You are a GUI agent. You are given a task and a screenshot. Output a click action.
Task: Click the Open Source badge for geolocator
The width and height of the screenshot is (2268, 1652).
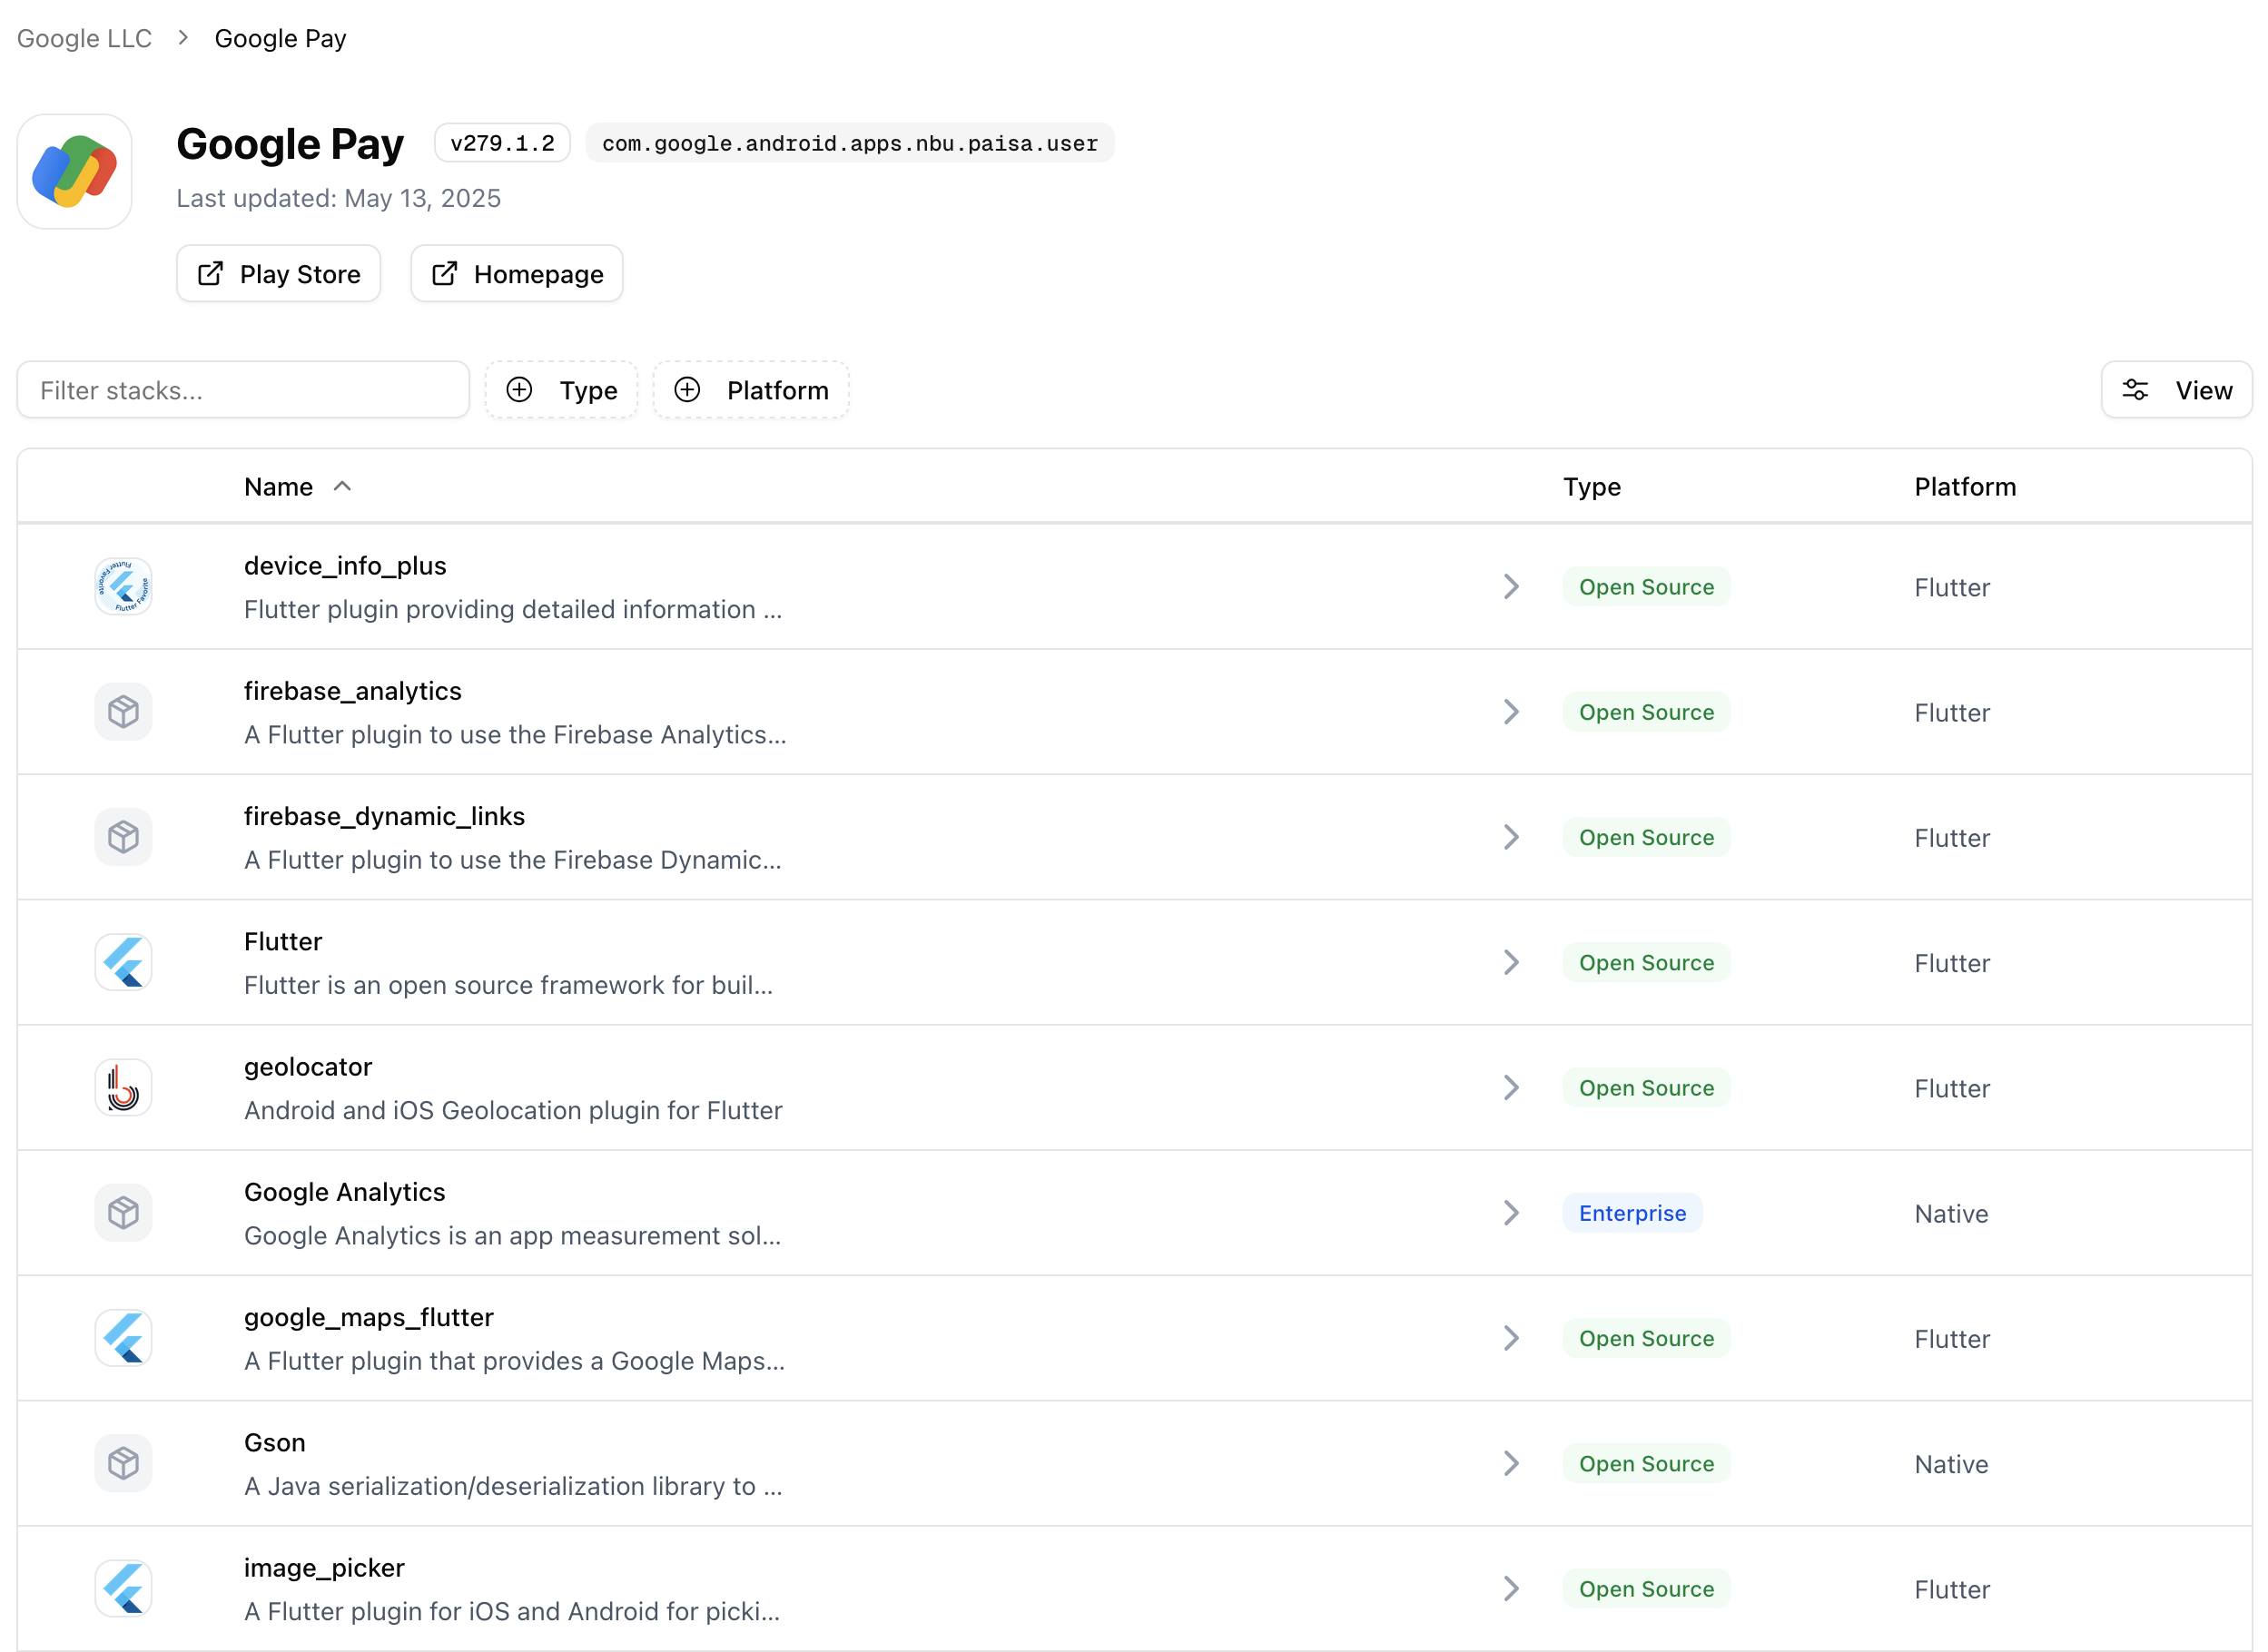[1646, 1087]
